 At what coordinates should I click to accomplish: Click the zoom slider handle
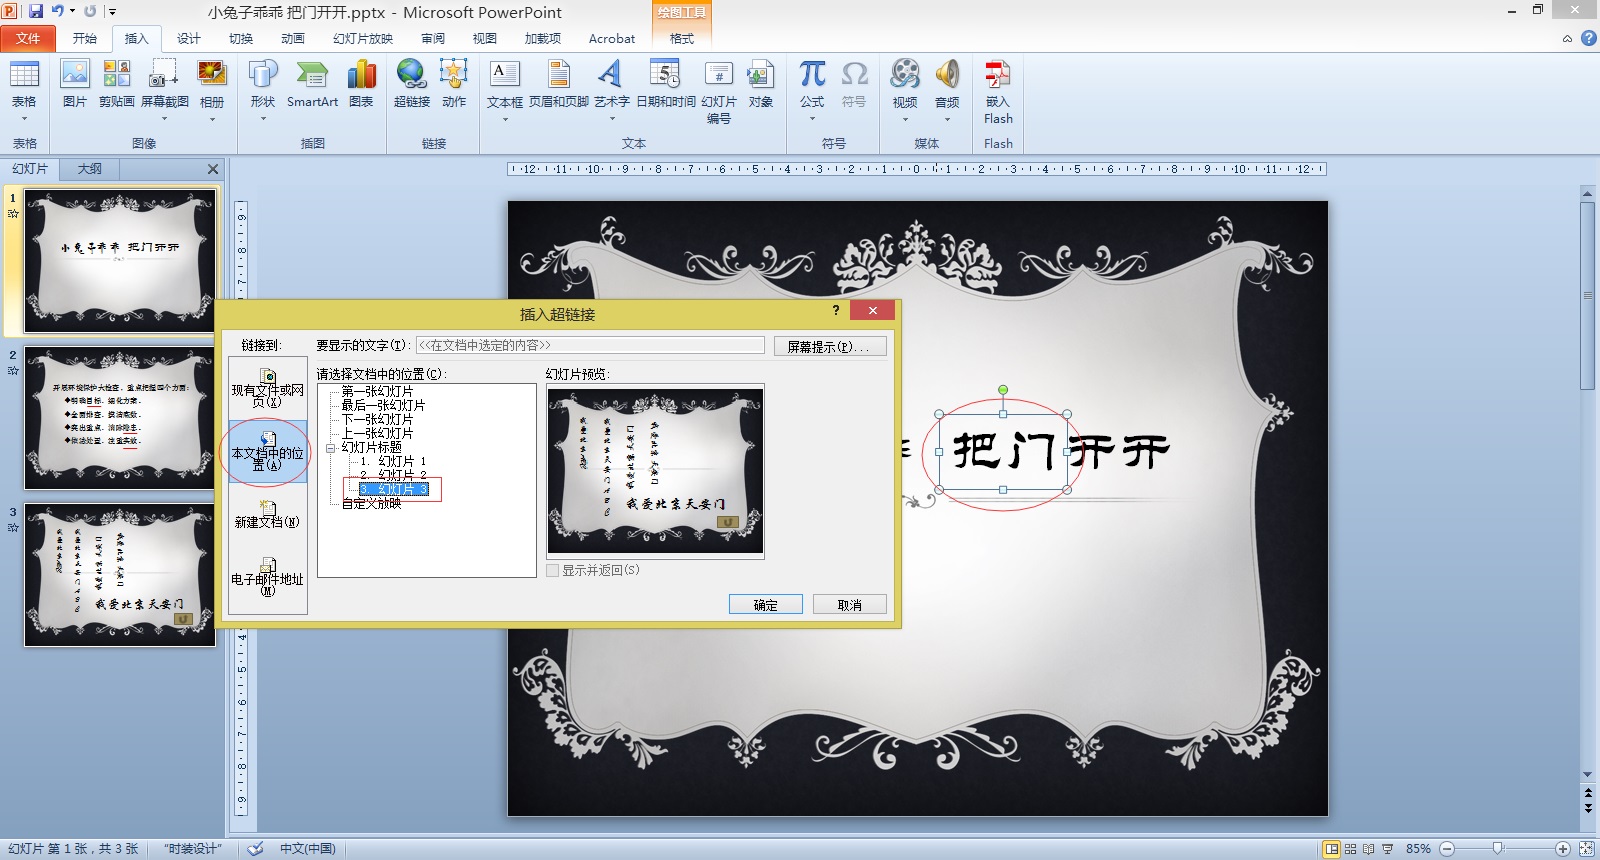point(1497,848)
